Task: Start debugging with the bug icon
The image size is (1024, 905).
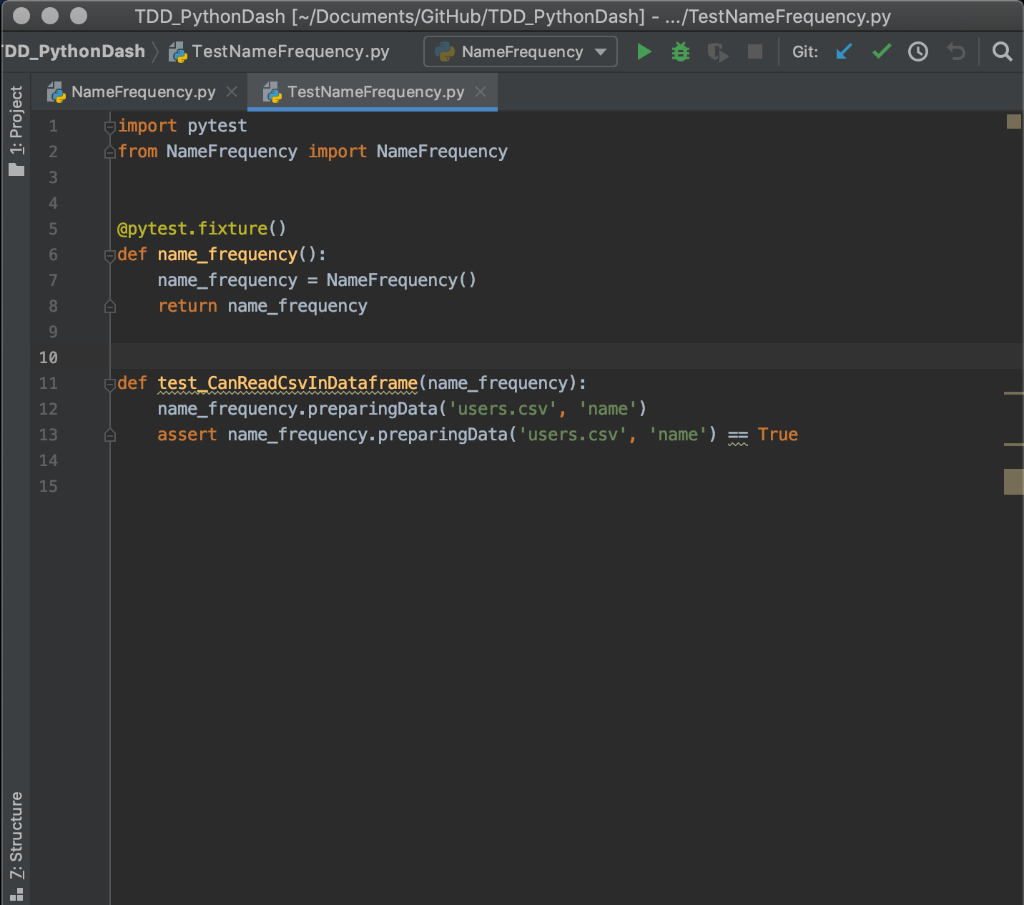Action: [681, 51]
